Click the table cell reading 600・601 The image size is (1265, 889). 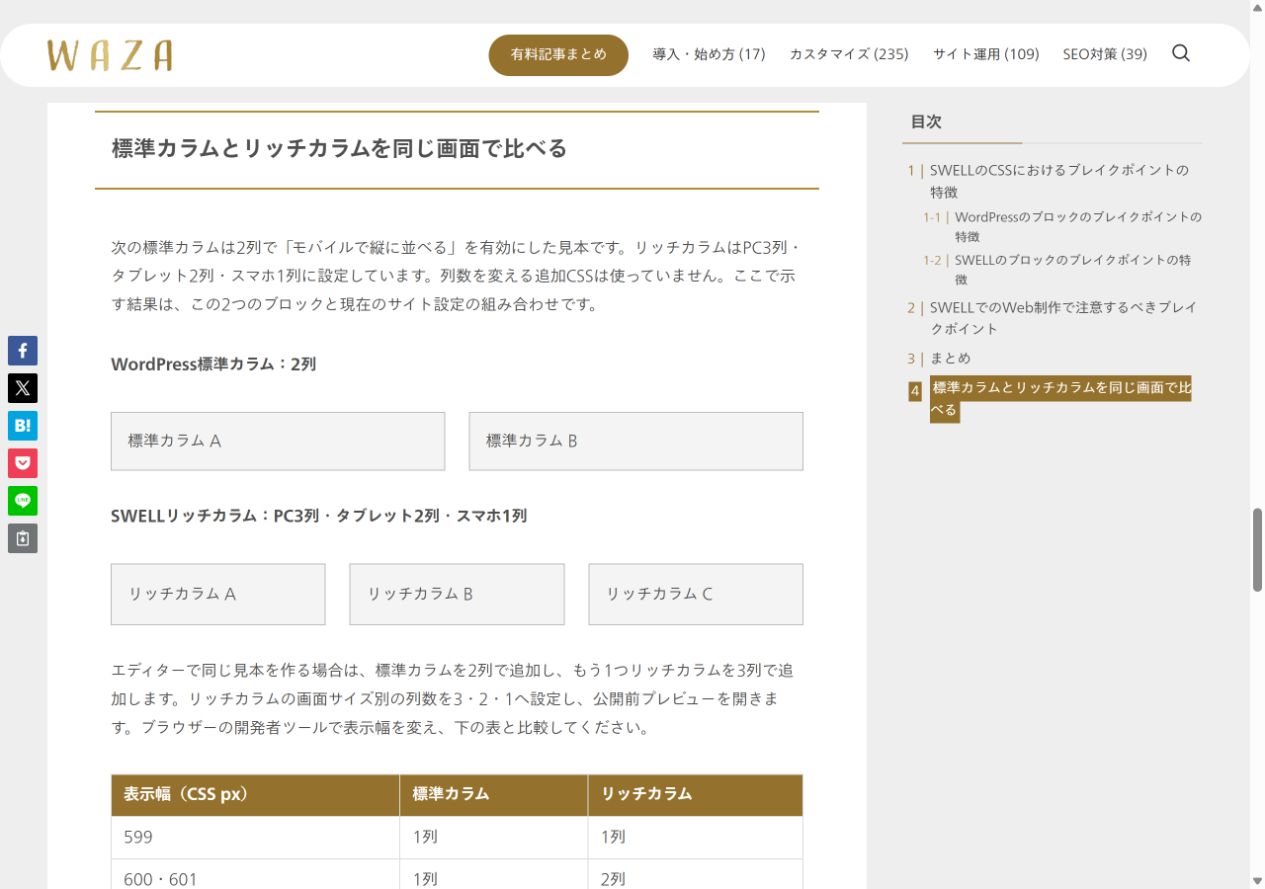click(255, 875)
